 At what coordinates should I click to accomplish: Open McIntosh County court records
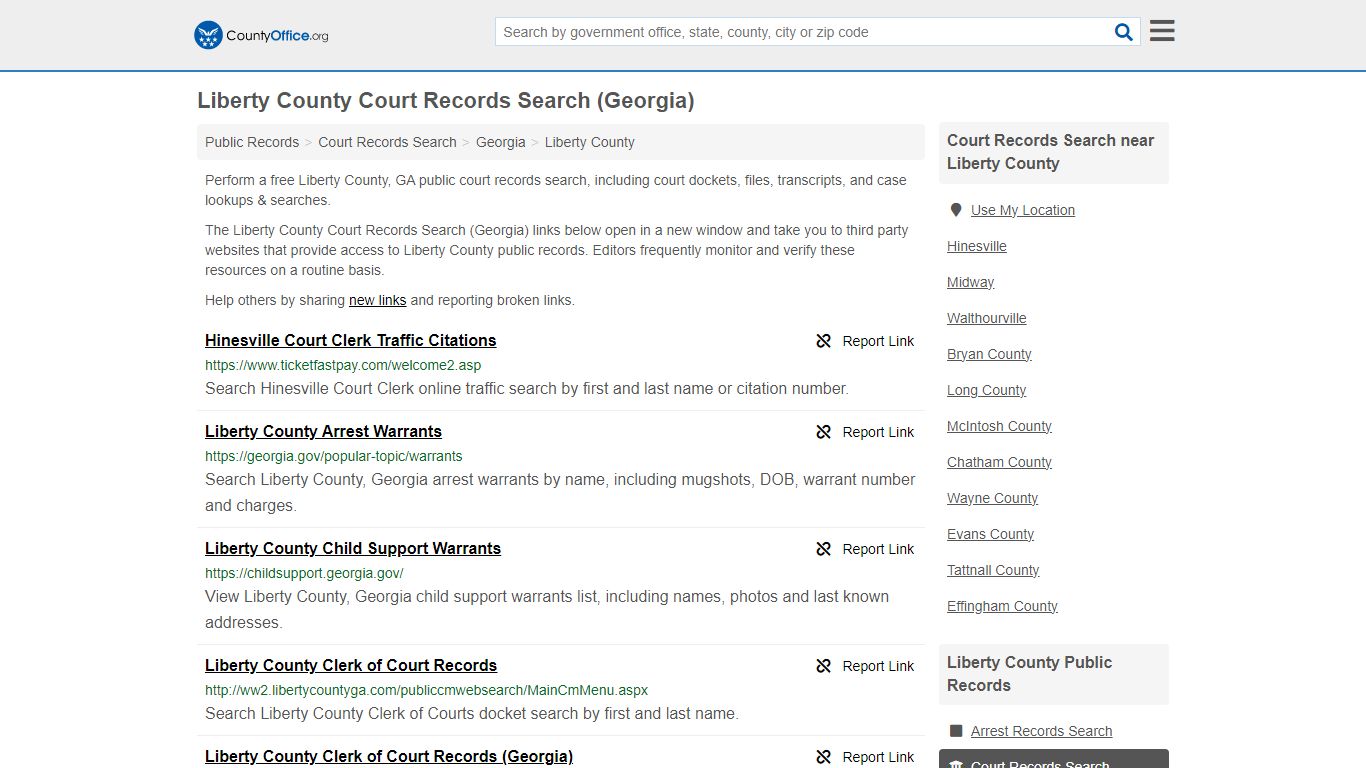pos(999,426)
